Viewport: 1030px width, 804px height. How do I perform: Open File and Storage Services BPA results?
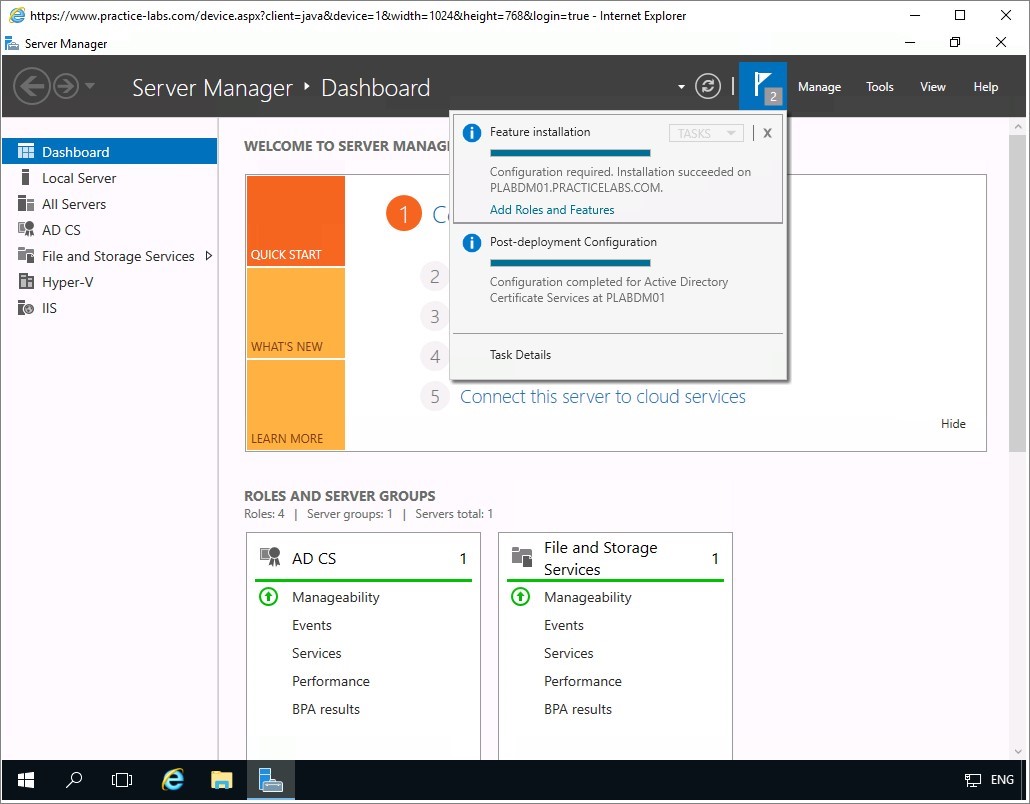point(578,709)
